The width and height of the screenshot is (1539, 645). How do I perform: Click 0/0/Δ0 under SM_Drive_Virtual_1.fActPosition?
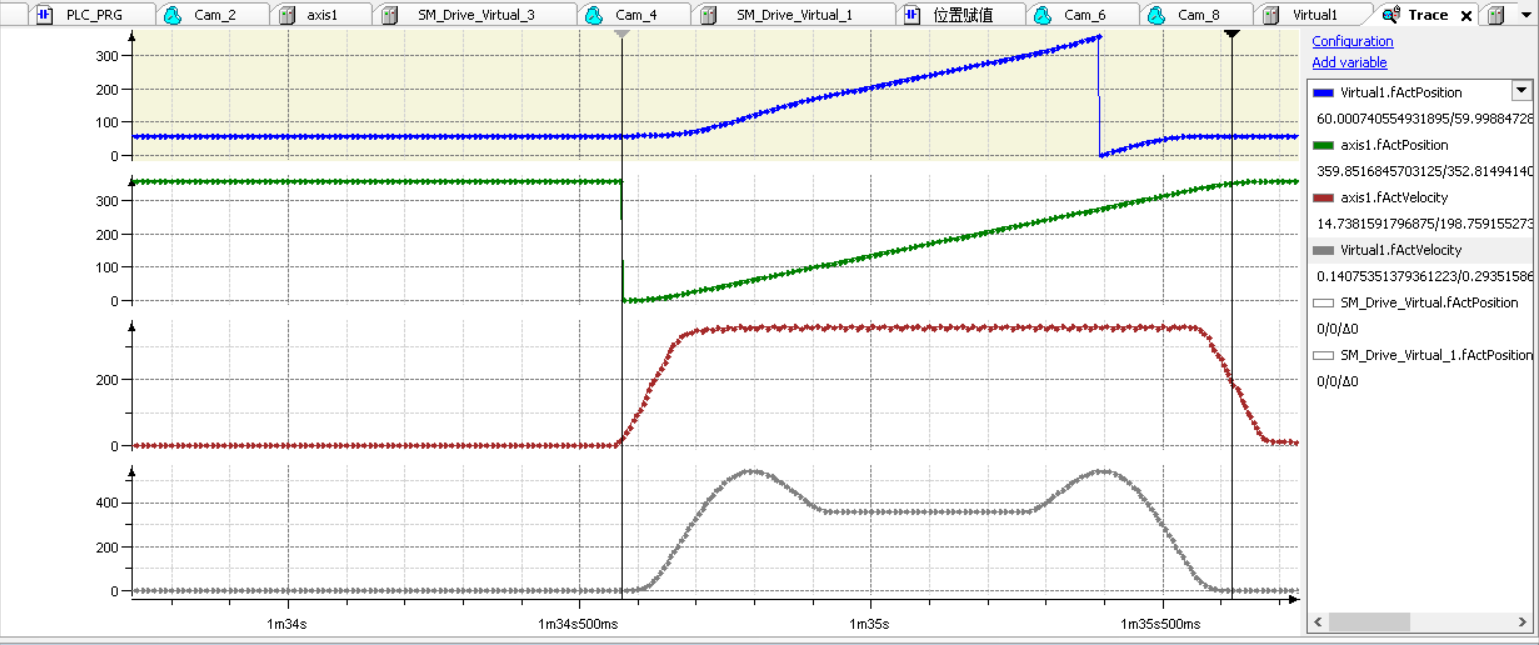point(1337,381)
